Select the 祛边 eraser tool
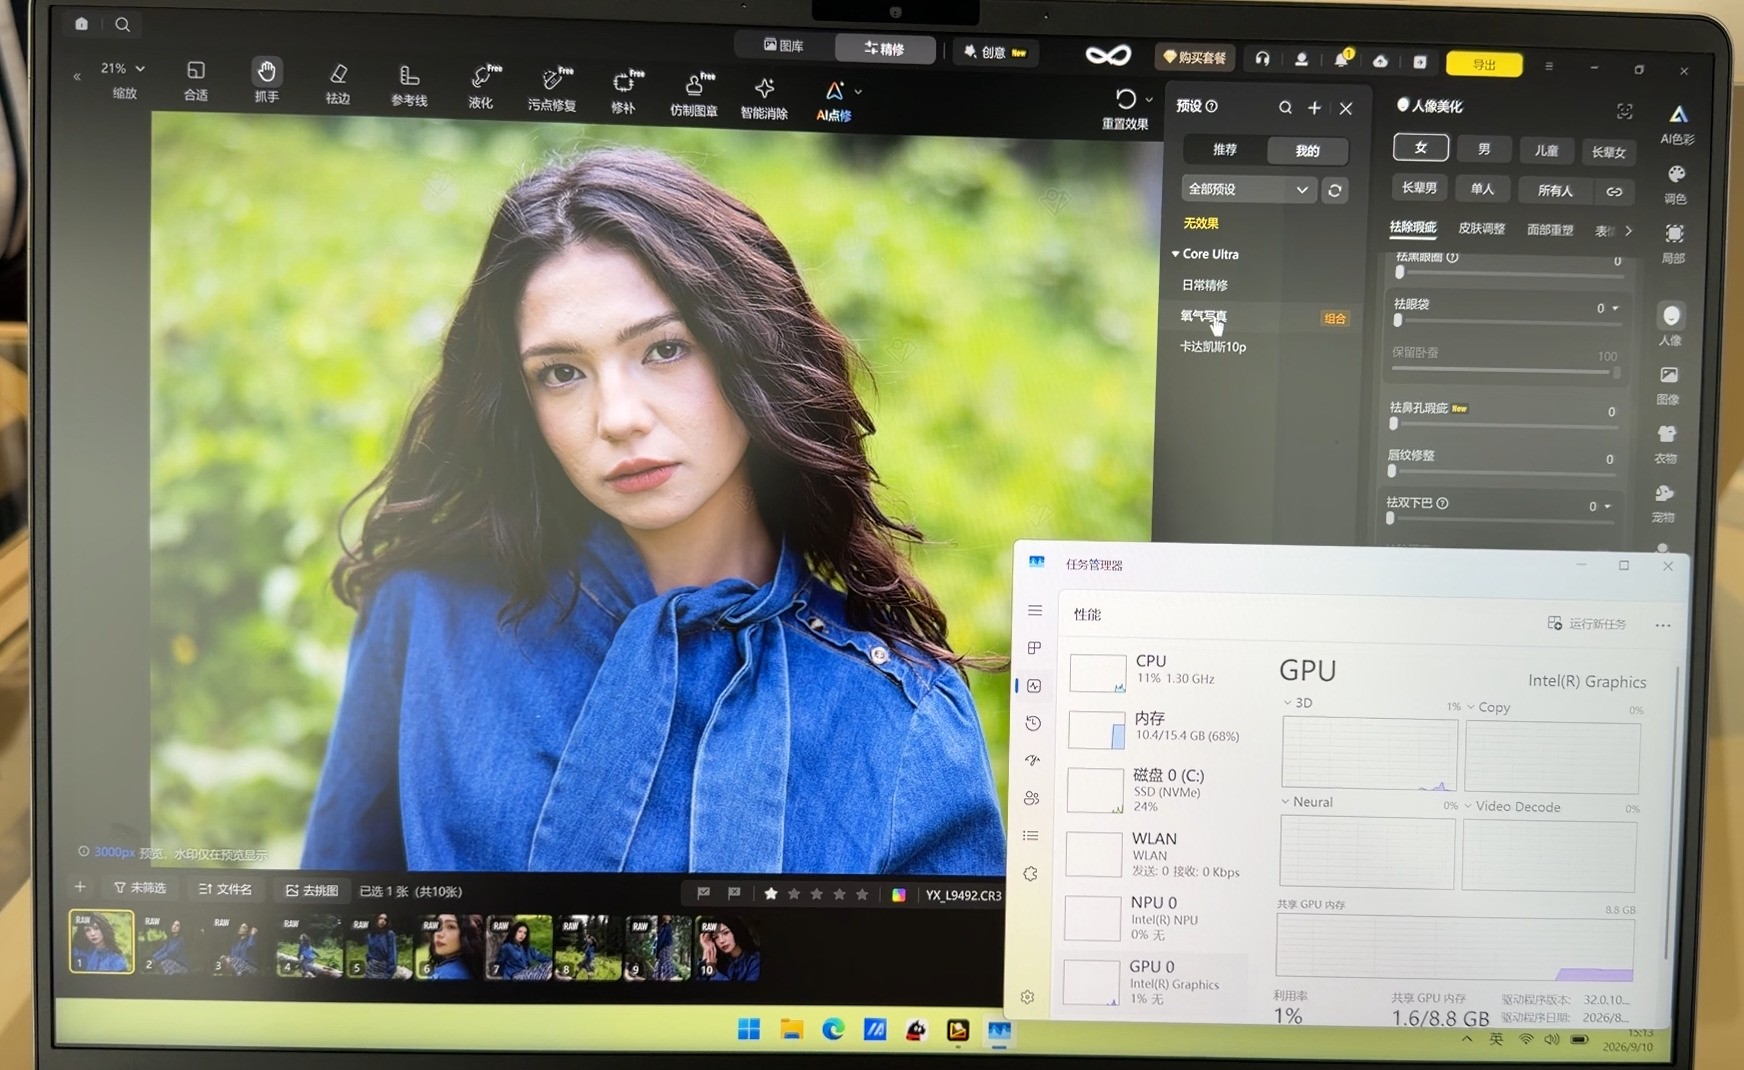This screenshot has width=1744, height=1070. pos(338,84)
